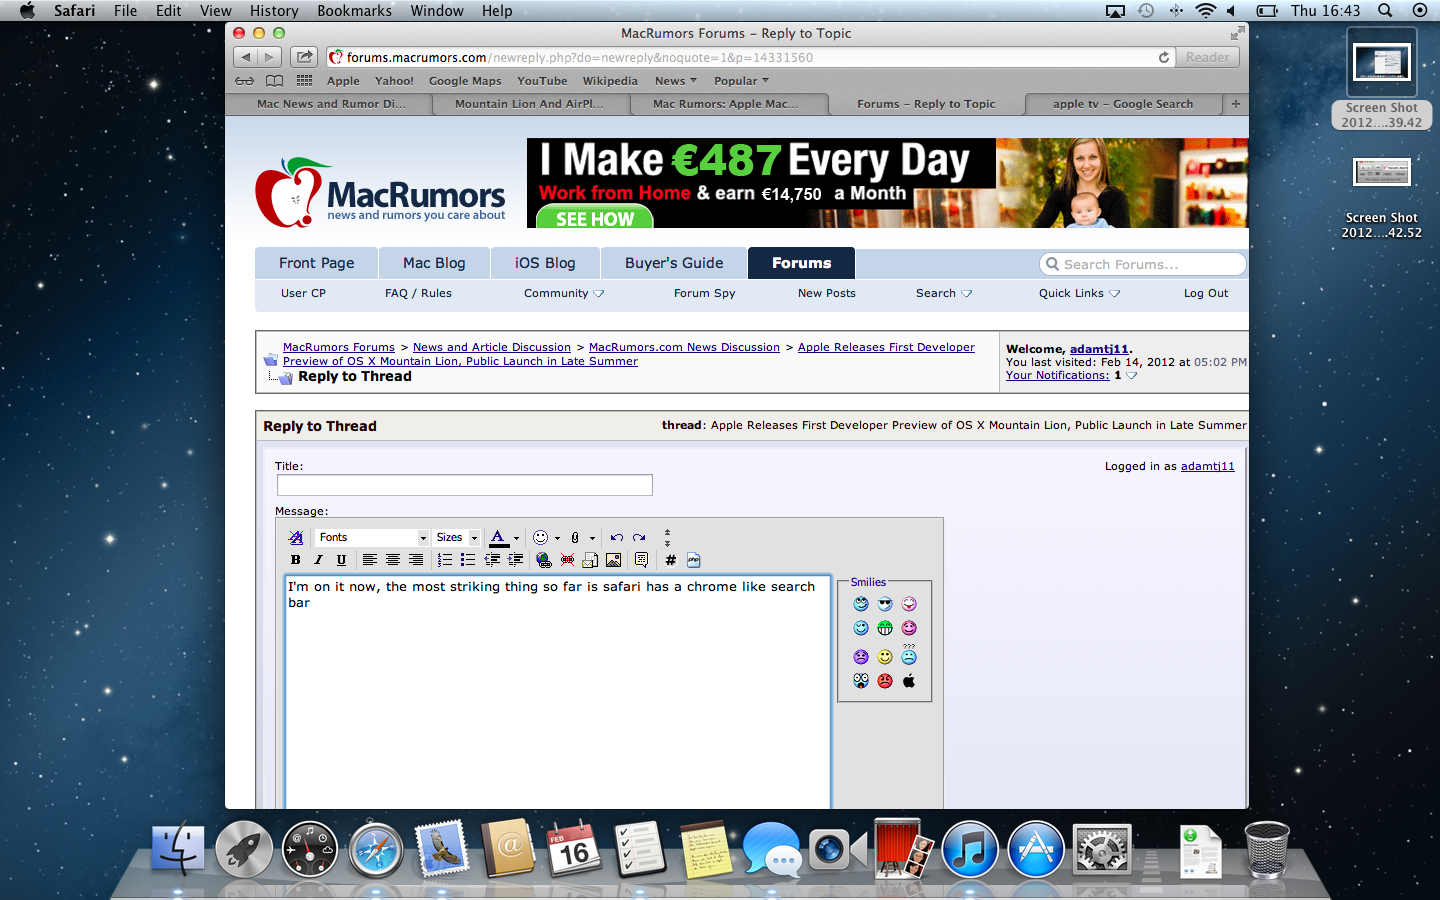The height and width of the screenshot is (900, 1440).
Task: Open the Reading List glasses icon
Action: coord(244,81)
